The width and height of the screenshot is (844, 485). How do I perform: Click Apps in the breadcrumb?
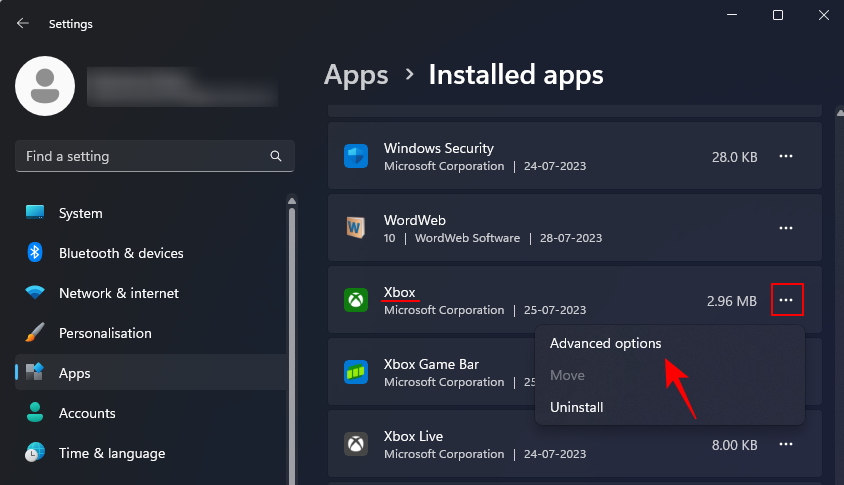(356, 75)
